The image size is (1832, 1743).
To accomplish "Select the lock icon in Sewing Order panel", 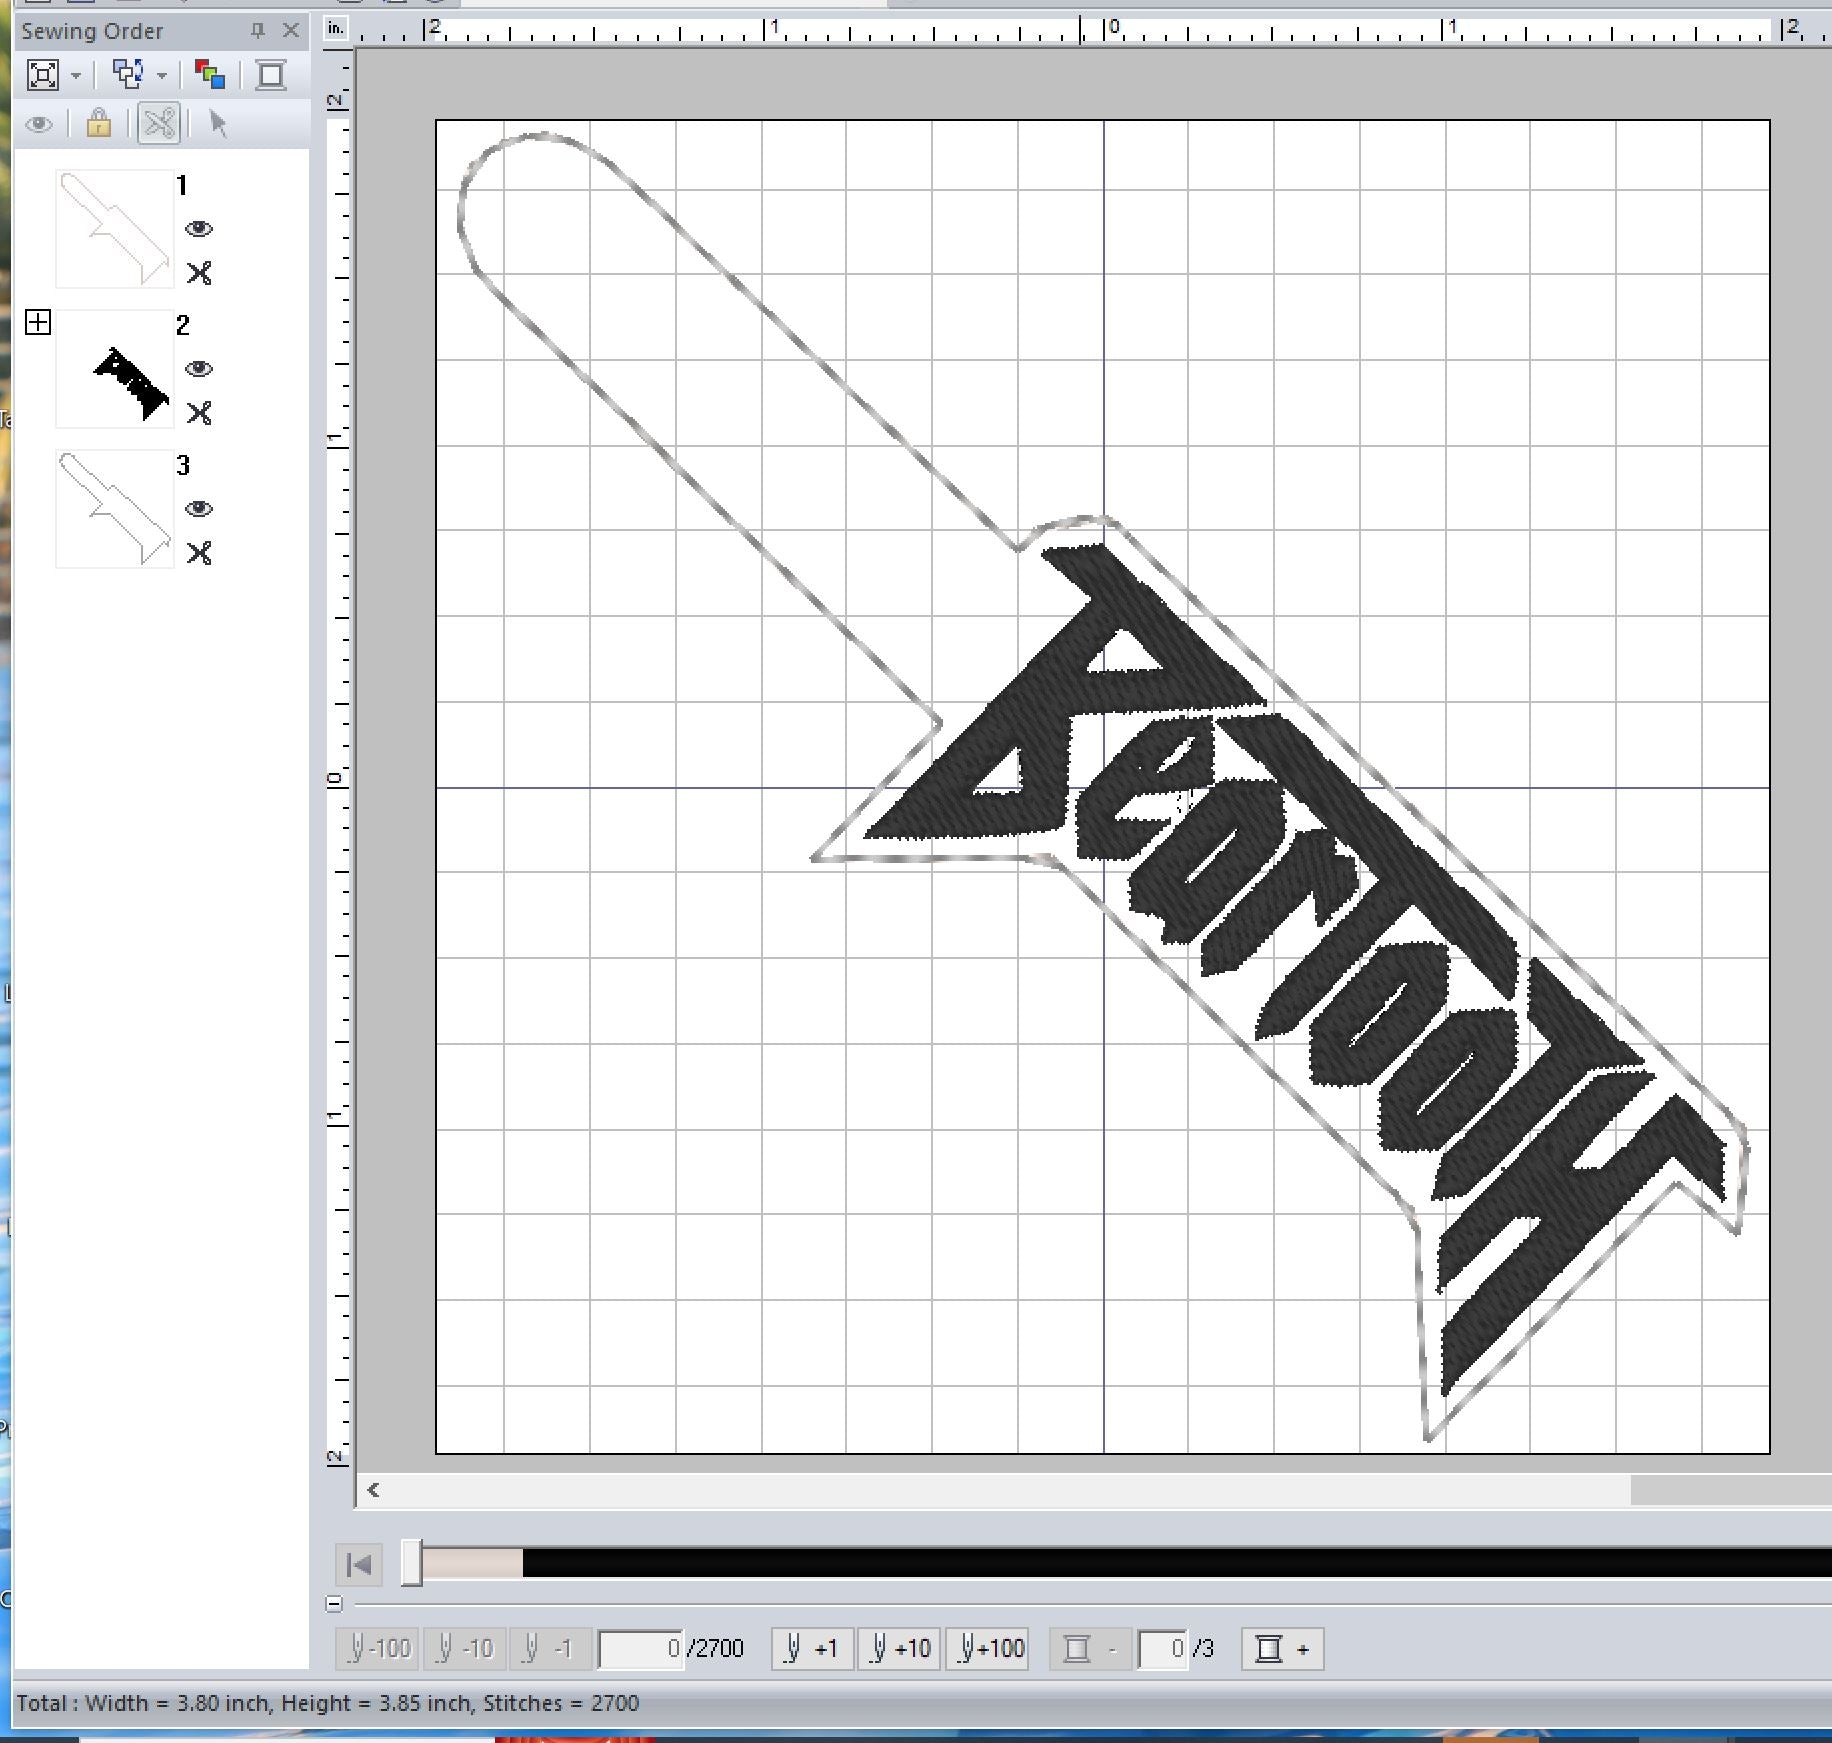I will [97, 125].
